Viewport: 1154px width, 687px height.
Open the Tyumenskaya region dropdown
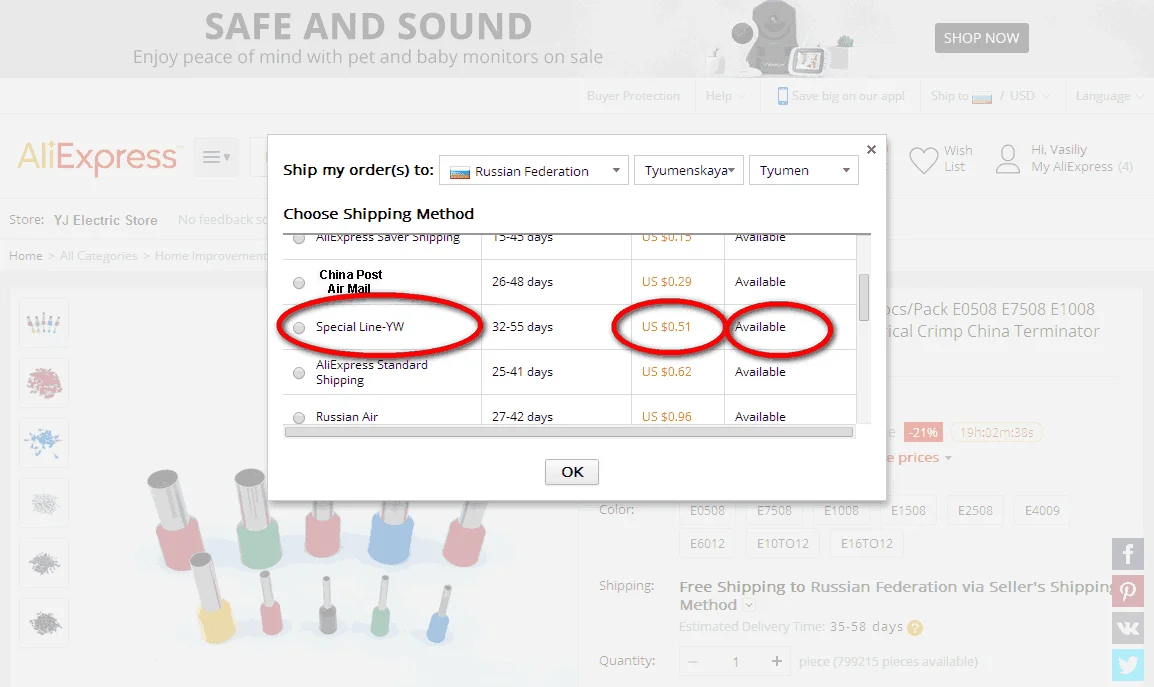pos(689,170)
